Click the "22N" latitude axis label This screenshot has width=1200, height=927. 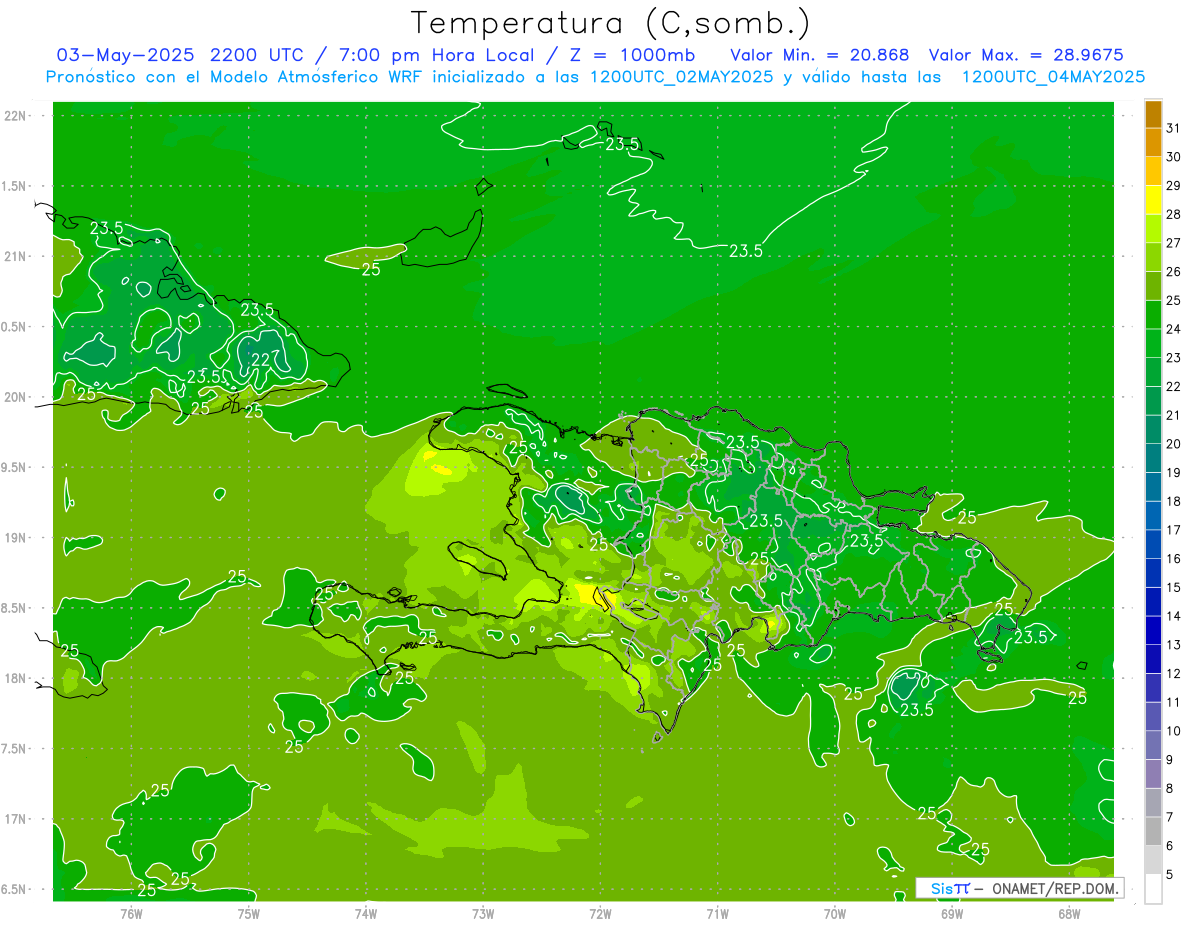[17, 115]
